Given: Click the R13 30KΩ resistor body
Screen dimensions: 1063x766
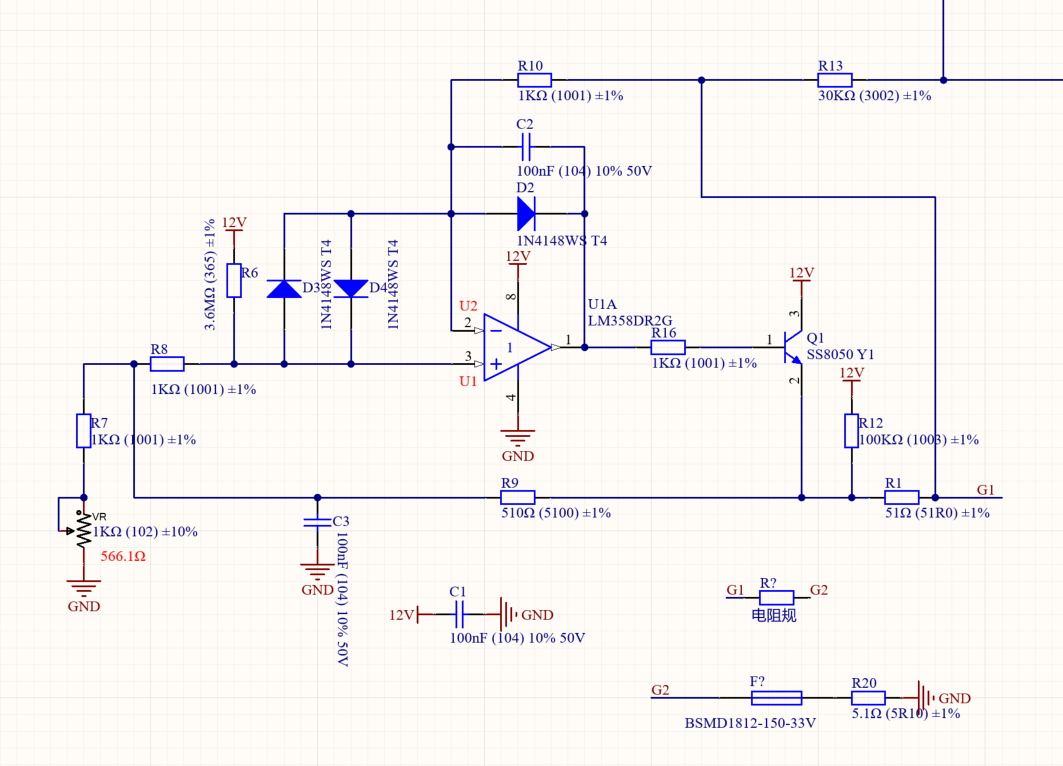Looking at the screenshot, I should point(835,80).
